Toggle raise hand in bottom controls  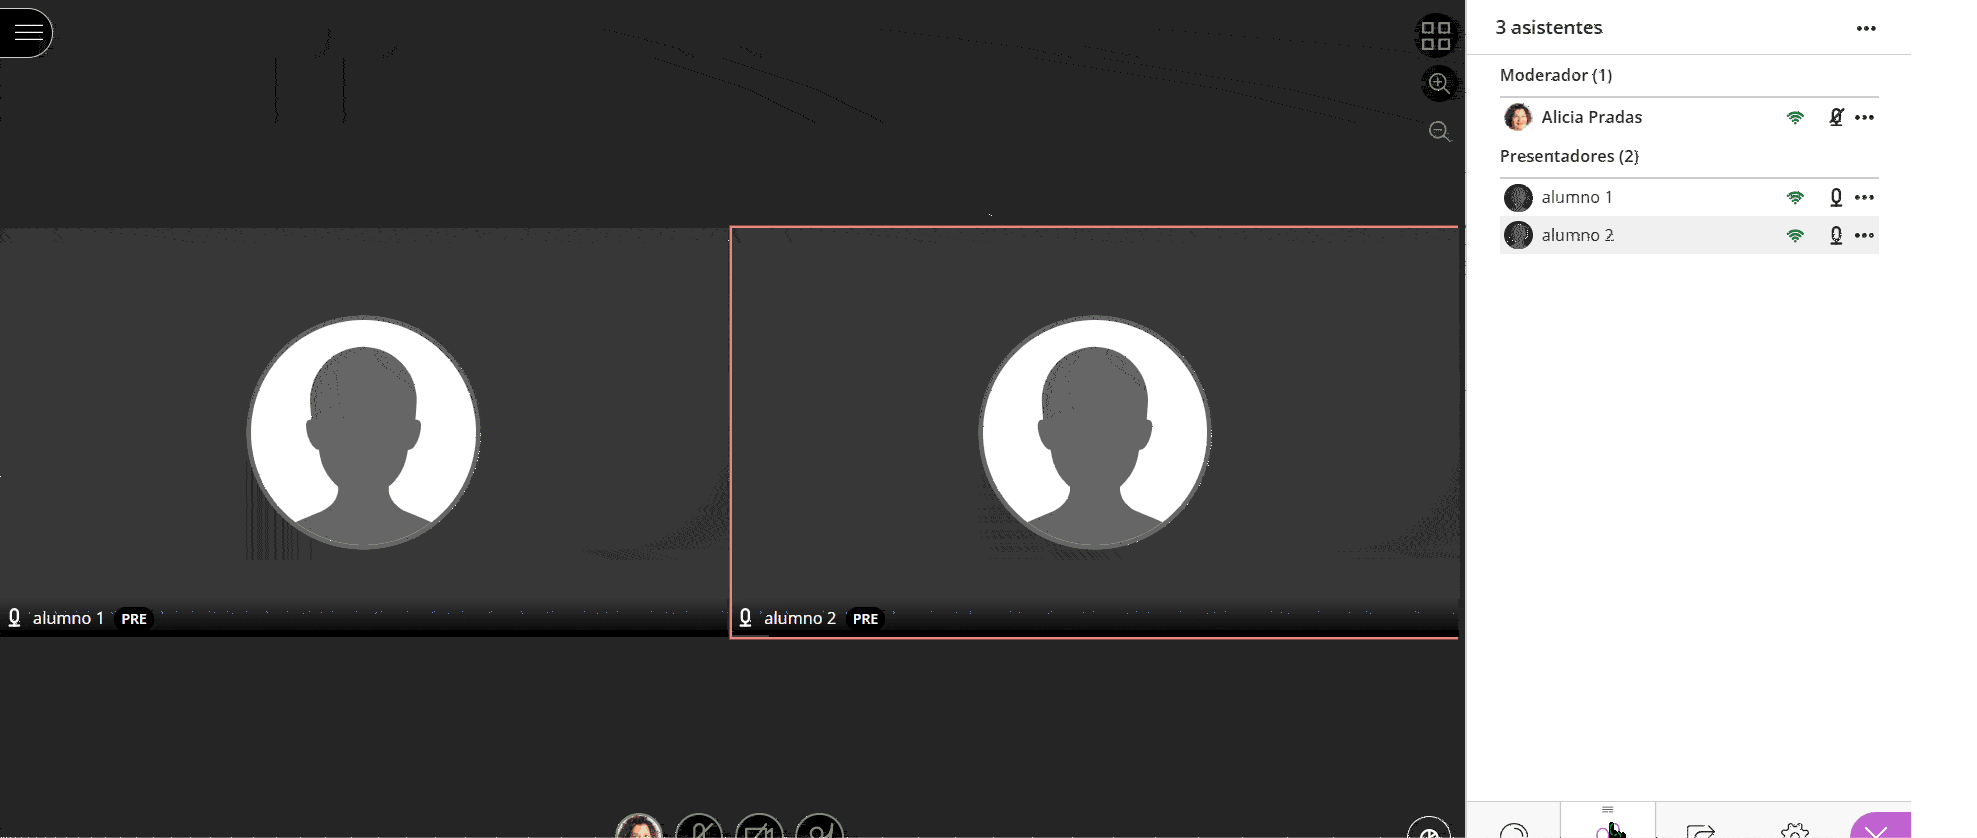pos(819,827)
